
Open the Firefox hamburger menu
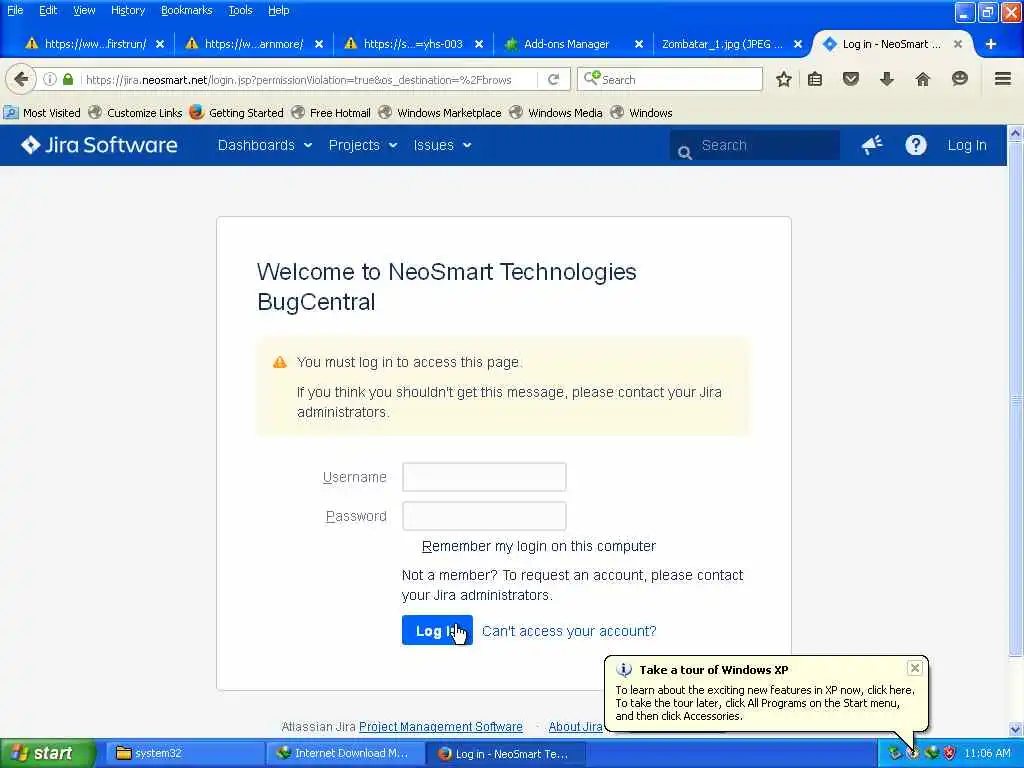coord(1003,80)
